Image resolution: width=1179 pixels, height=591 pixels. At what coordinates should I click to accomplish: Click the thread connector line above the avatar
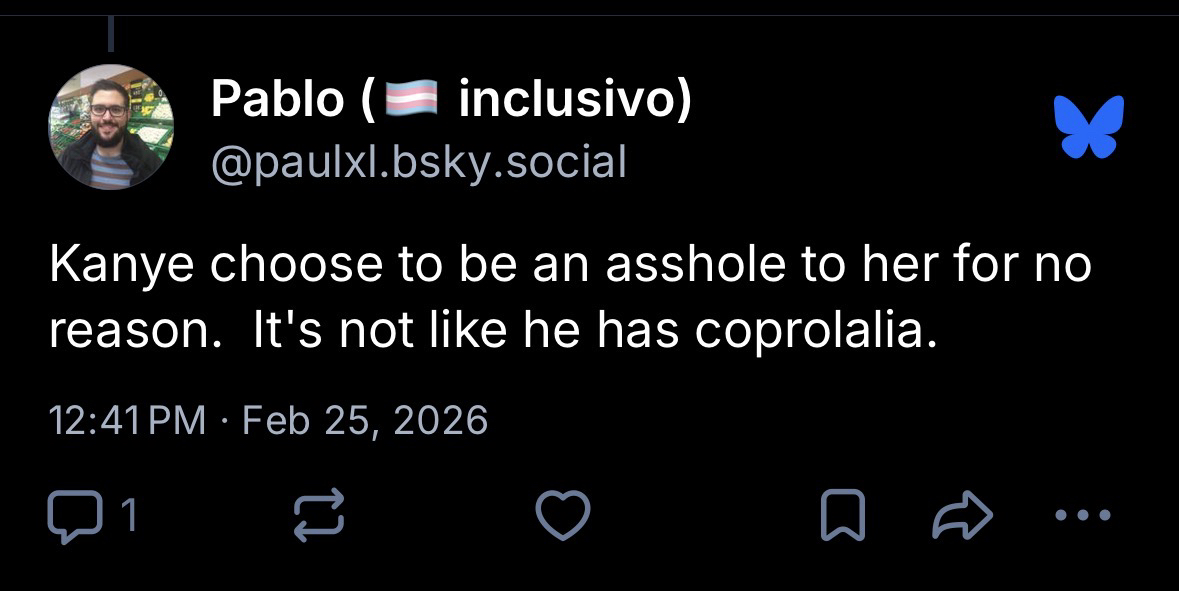112,33
